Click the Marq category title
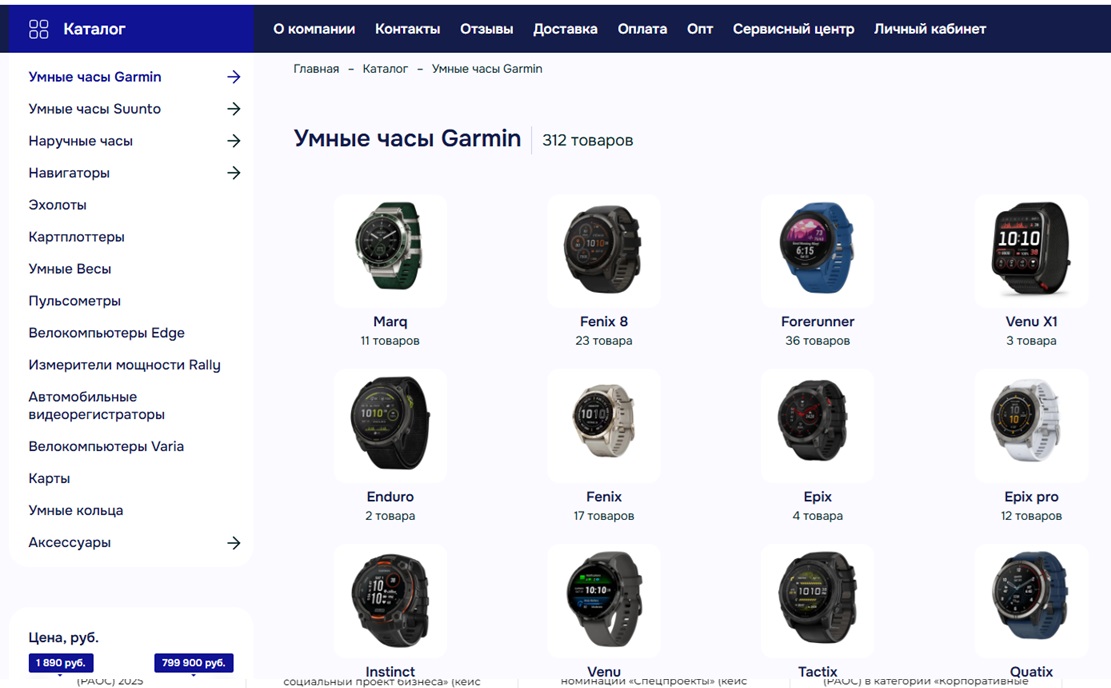 (390, 322)
